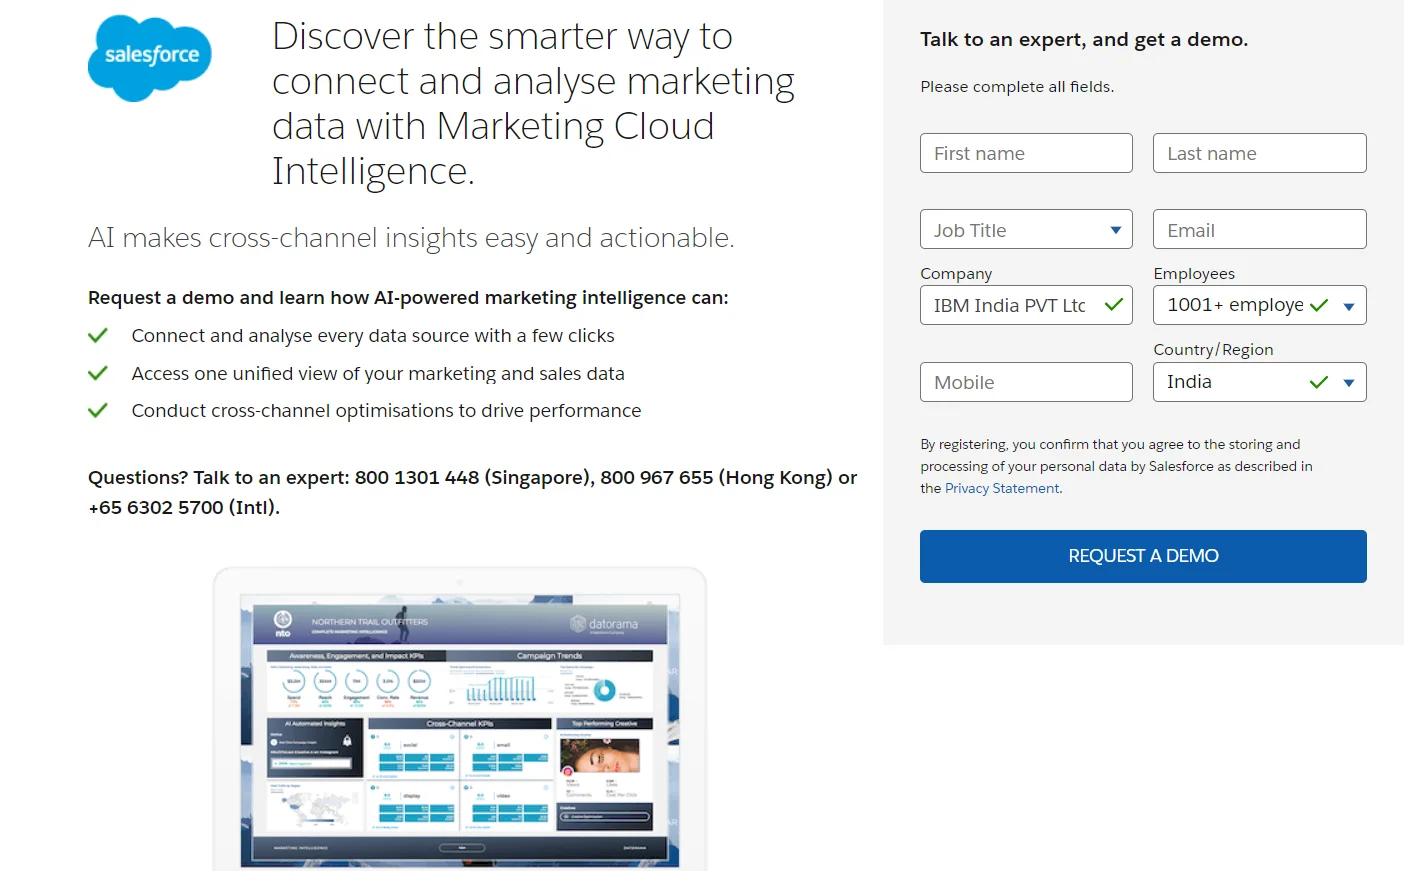Click the "Request a demo and learn how" line
1406x871 pixels.
tap(408, 298)
